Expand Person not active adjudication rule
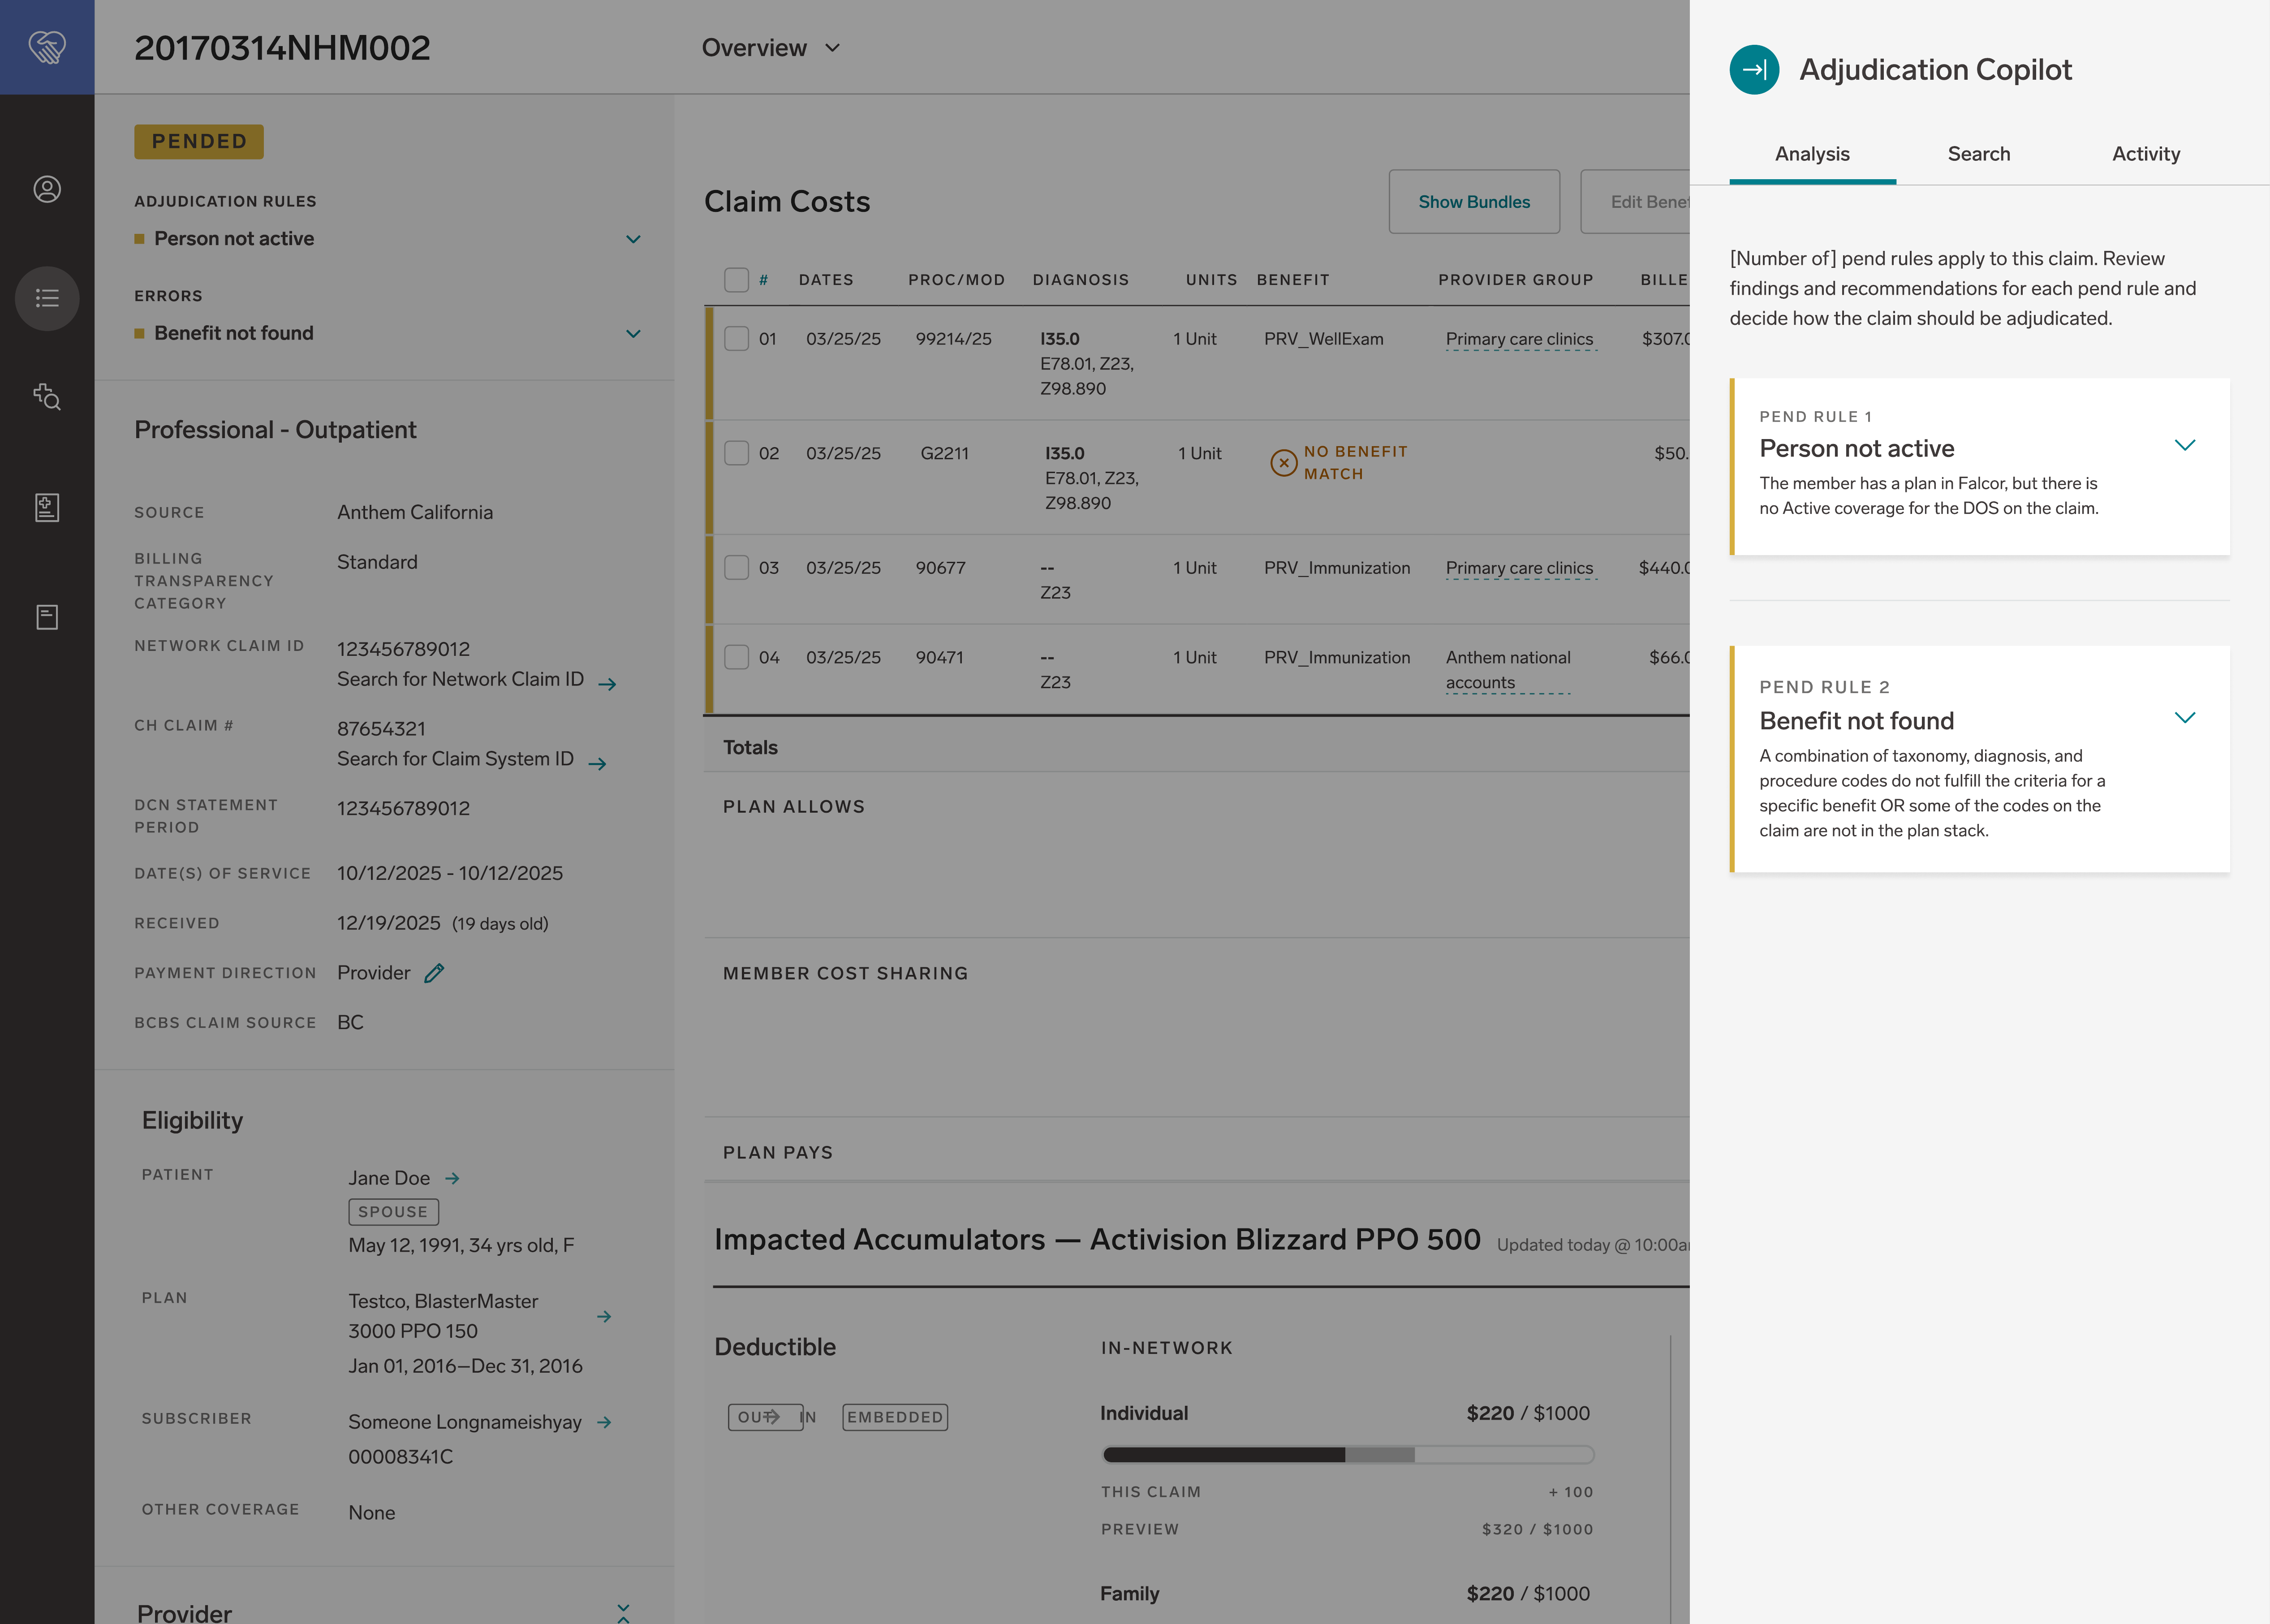 click(633, 239)
